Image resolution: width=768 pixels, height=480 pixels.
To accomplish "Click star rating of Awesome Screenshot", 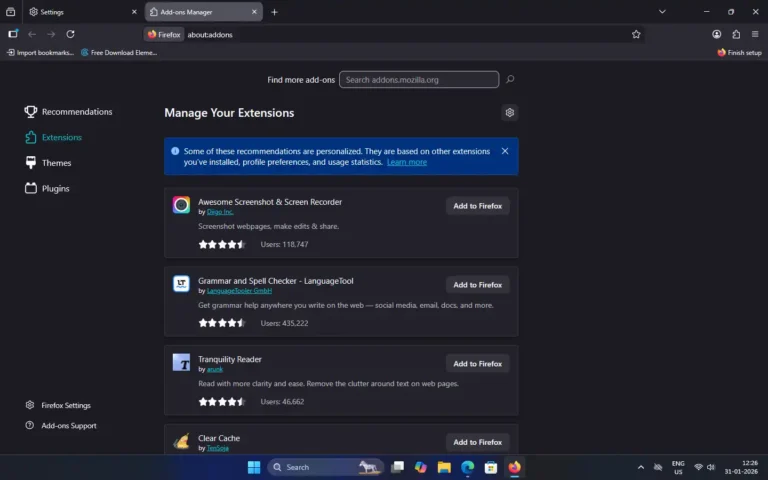I will pos(222,244).
